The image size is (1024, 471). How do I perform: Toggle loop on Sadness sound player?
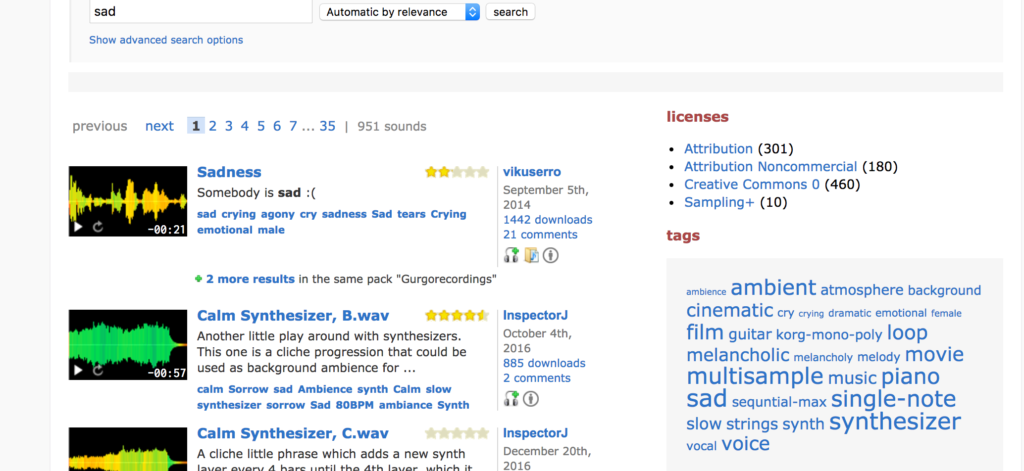98,227
